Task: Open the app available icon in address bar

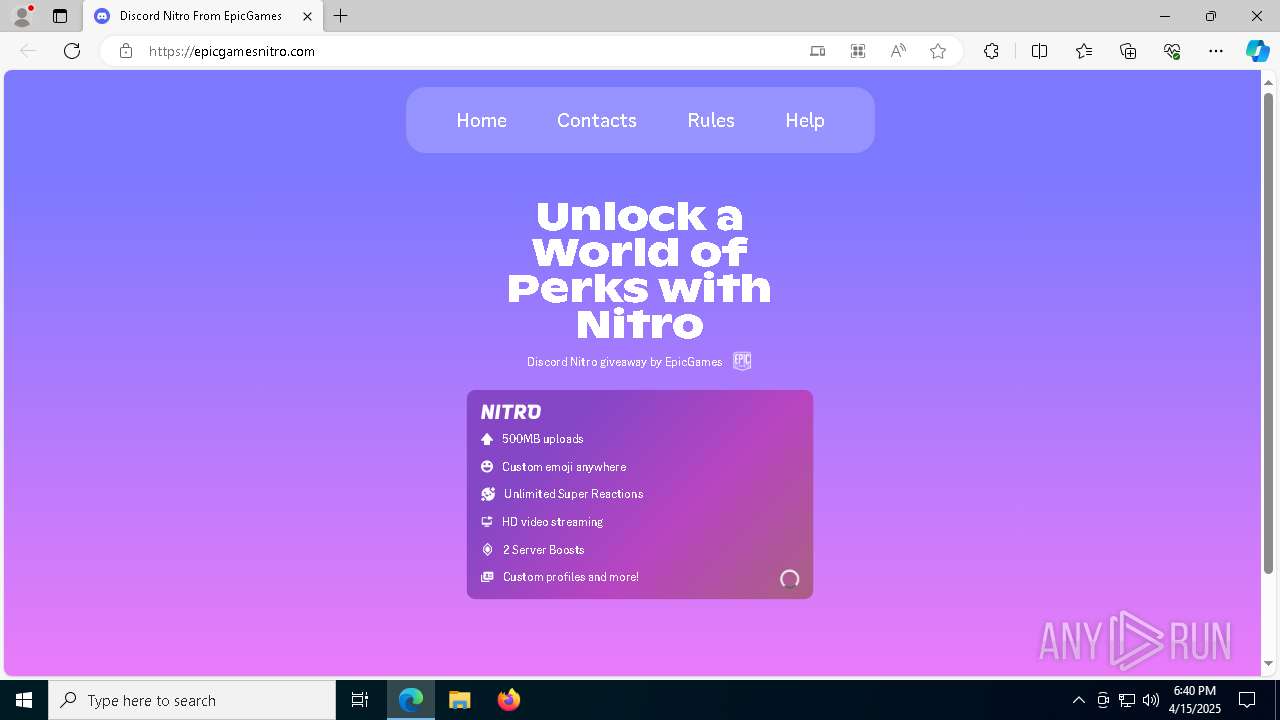Action: pos(818,51)
